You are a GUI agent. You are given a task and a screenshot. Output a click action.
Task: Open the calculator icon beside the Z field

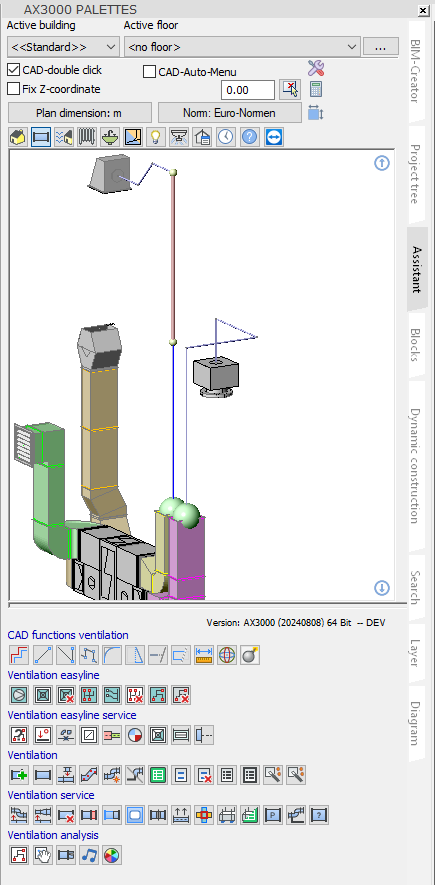(x=316, y=90)
